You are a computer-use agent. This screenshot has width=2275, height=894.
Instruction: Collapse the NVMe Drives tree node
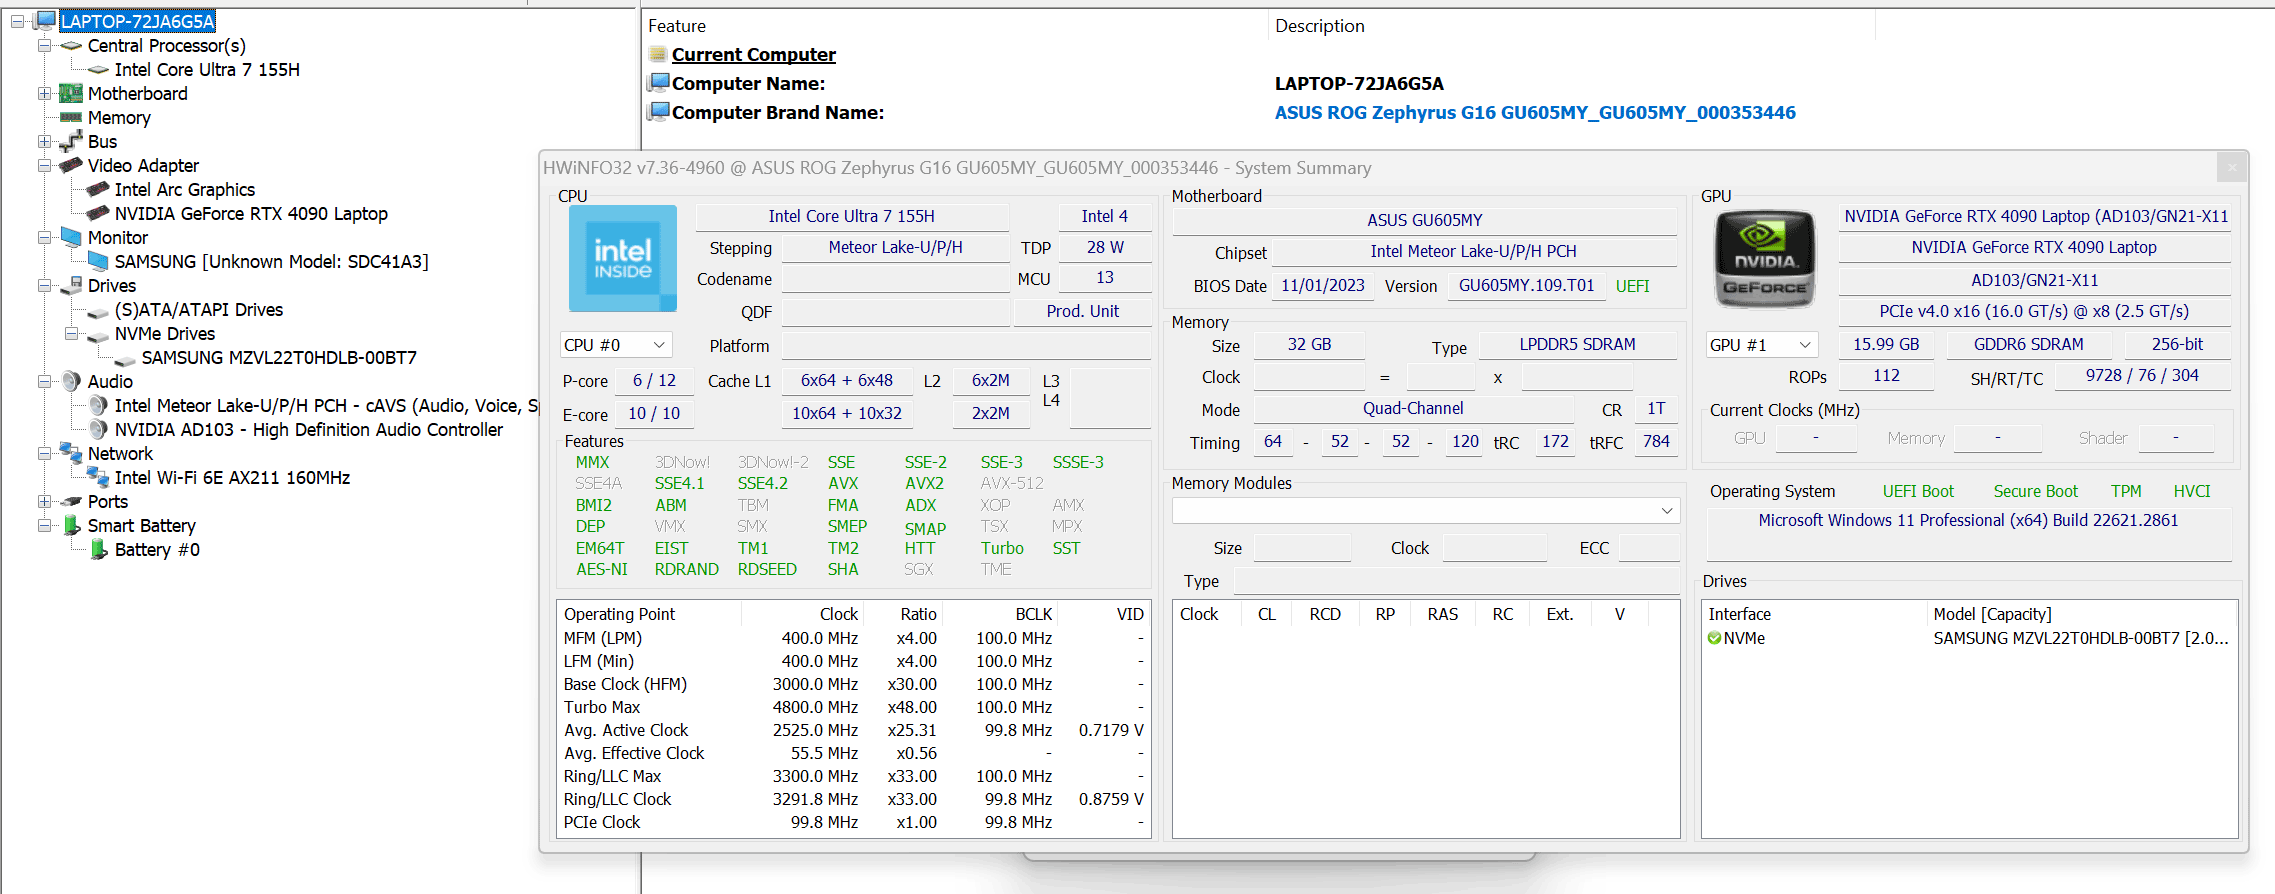click(x=71, y=333)
